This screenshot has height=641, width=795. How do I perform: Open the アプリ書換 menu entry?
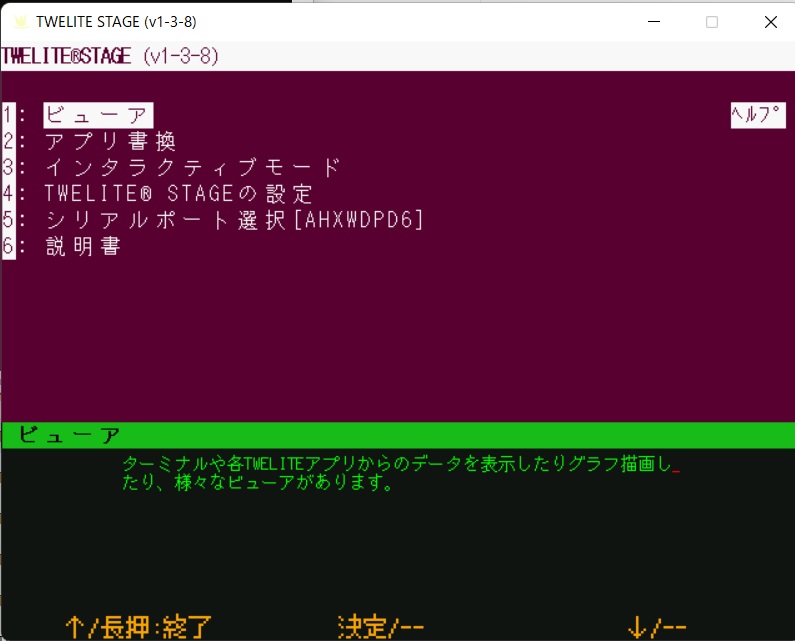(111, 141)
